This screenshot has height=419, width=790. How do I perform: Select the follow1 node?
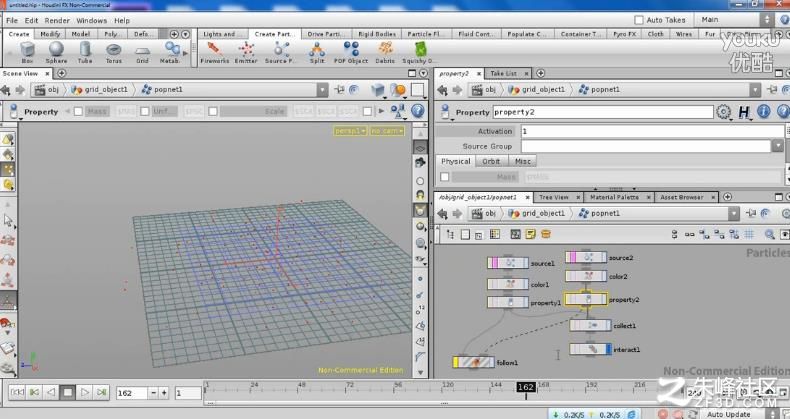click(474, 362)
